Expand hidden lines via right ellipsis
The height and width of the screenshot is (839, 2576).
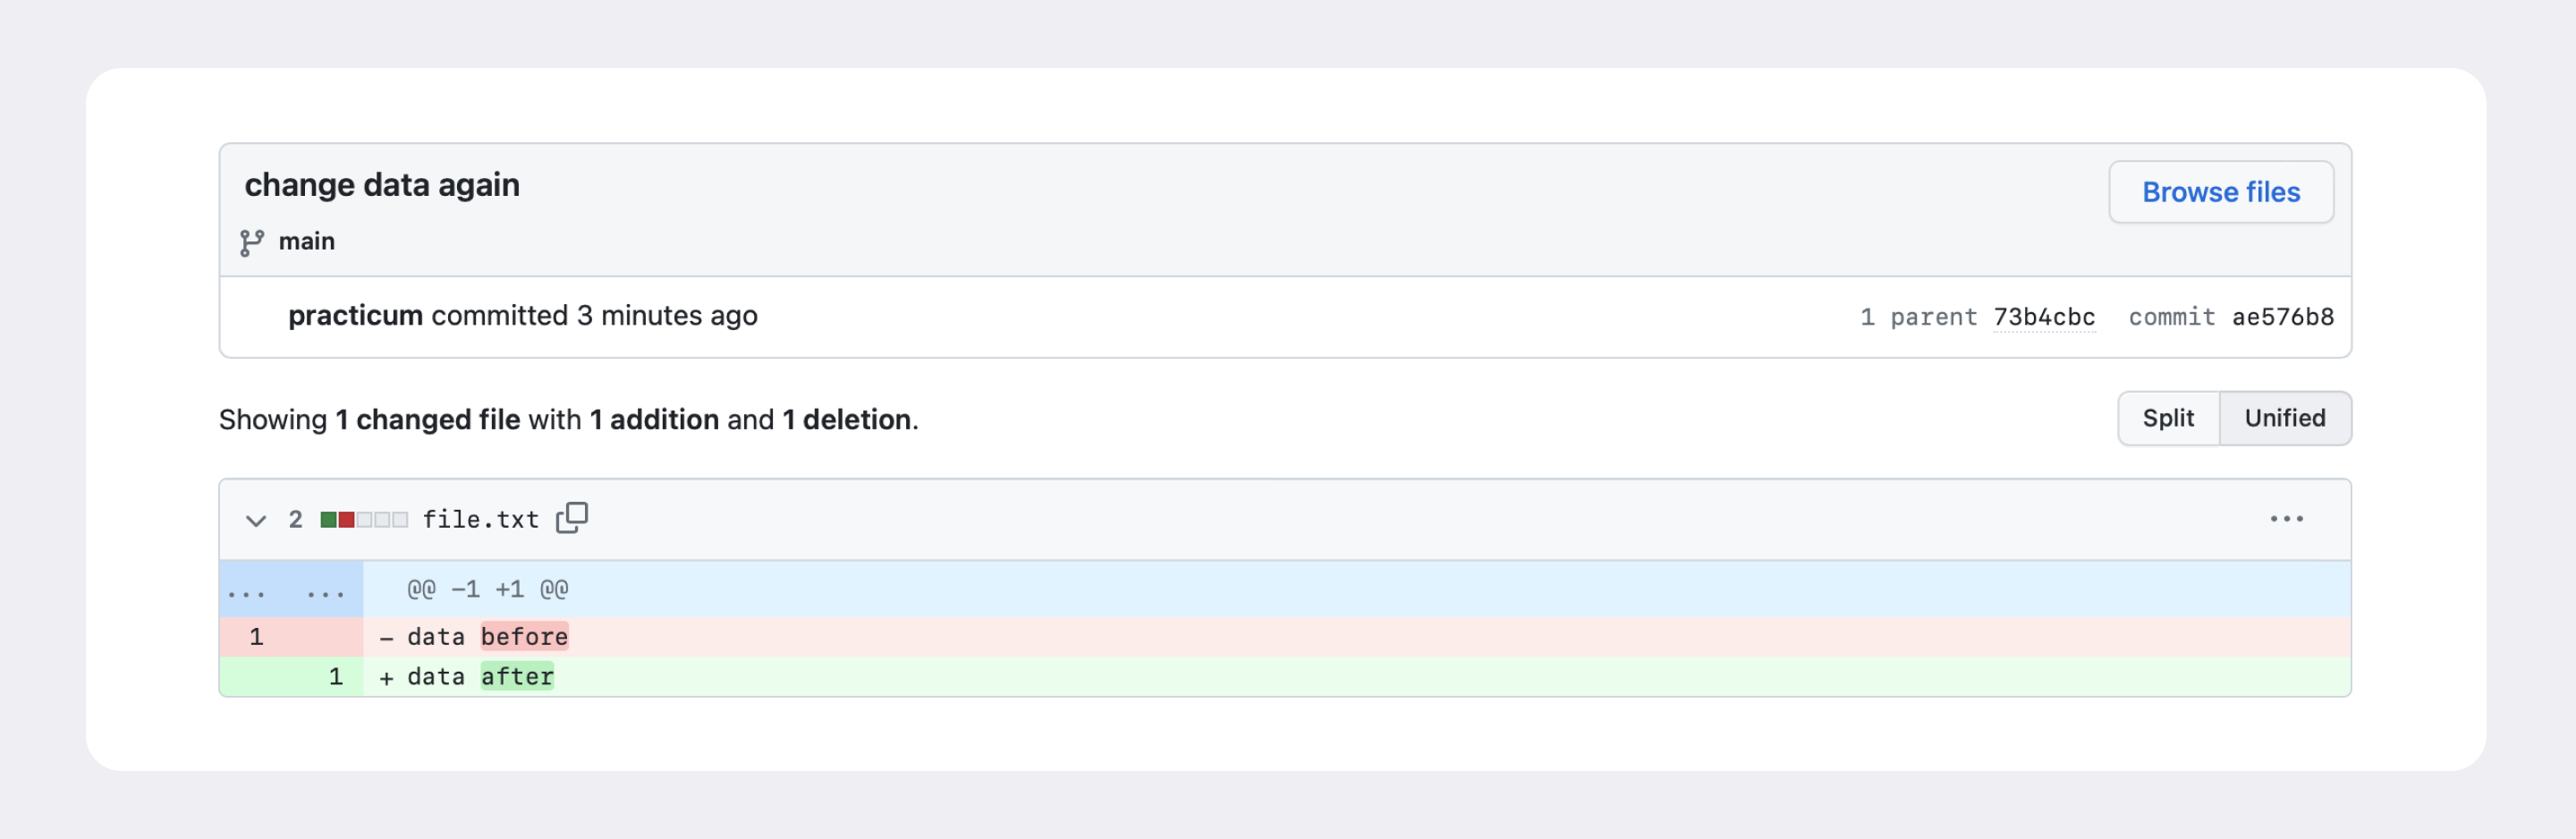pos(326,591)
